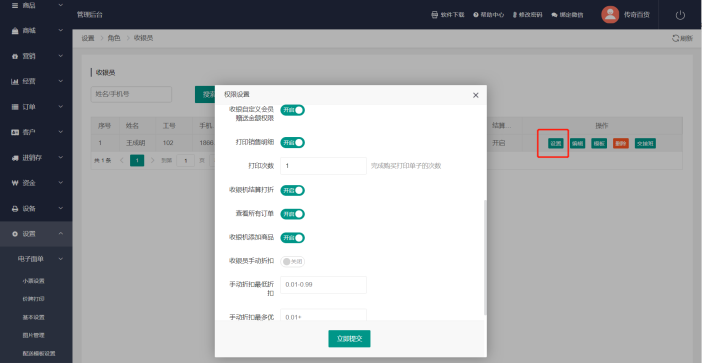Click the printer icon beside 软件下载

(x=434, y=15)
